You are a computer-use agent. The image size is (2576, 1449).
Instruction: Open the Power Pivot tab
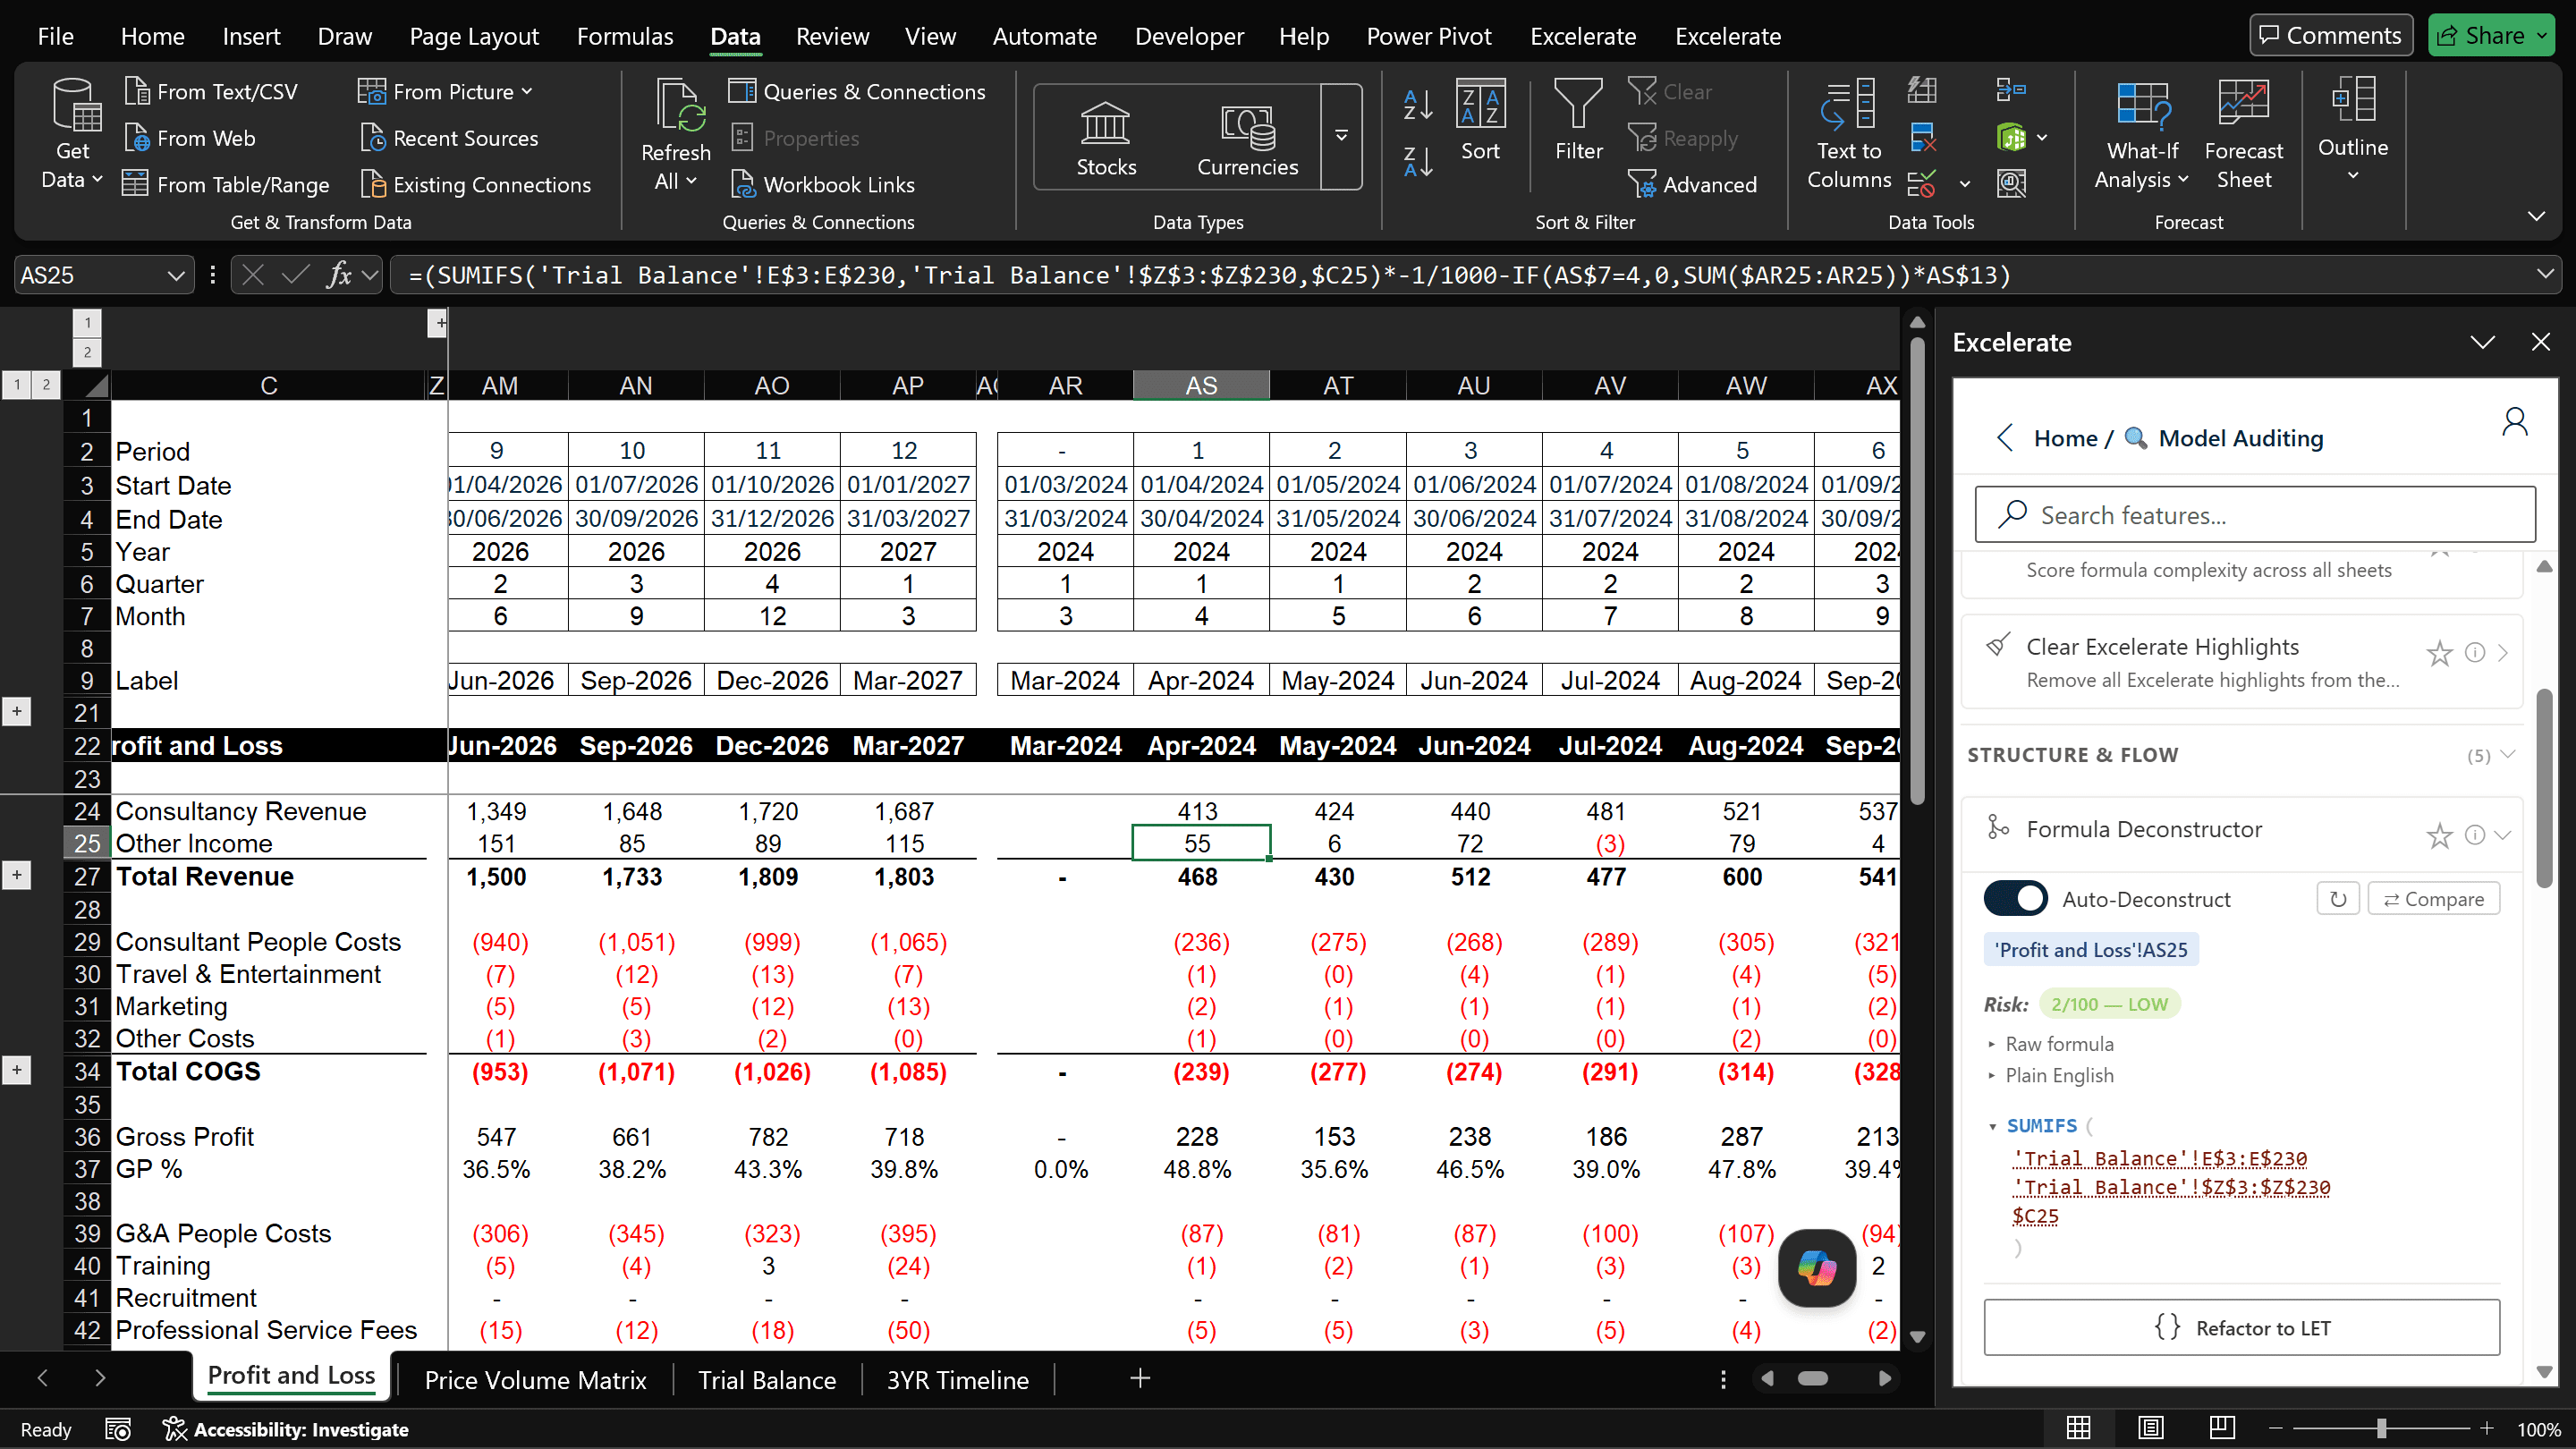point(1429,36)
